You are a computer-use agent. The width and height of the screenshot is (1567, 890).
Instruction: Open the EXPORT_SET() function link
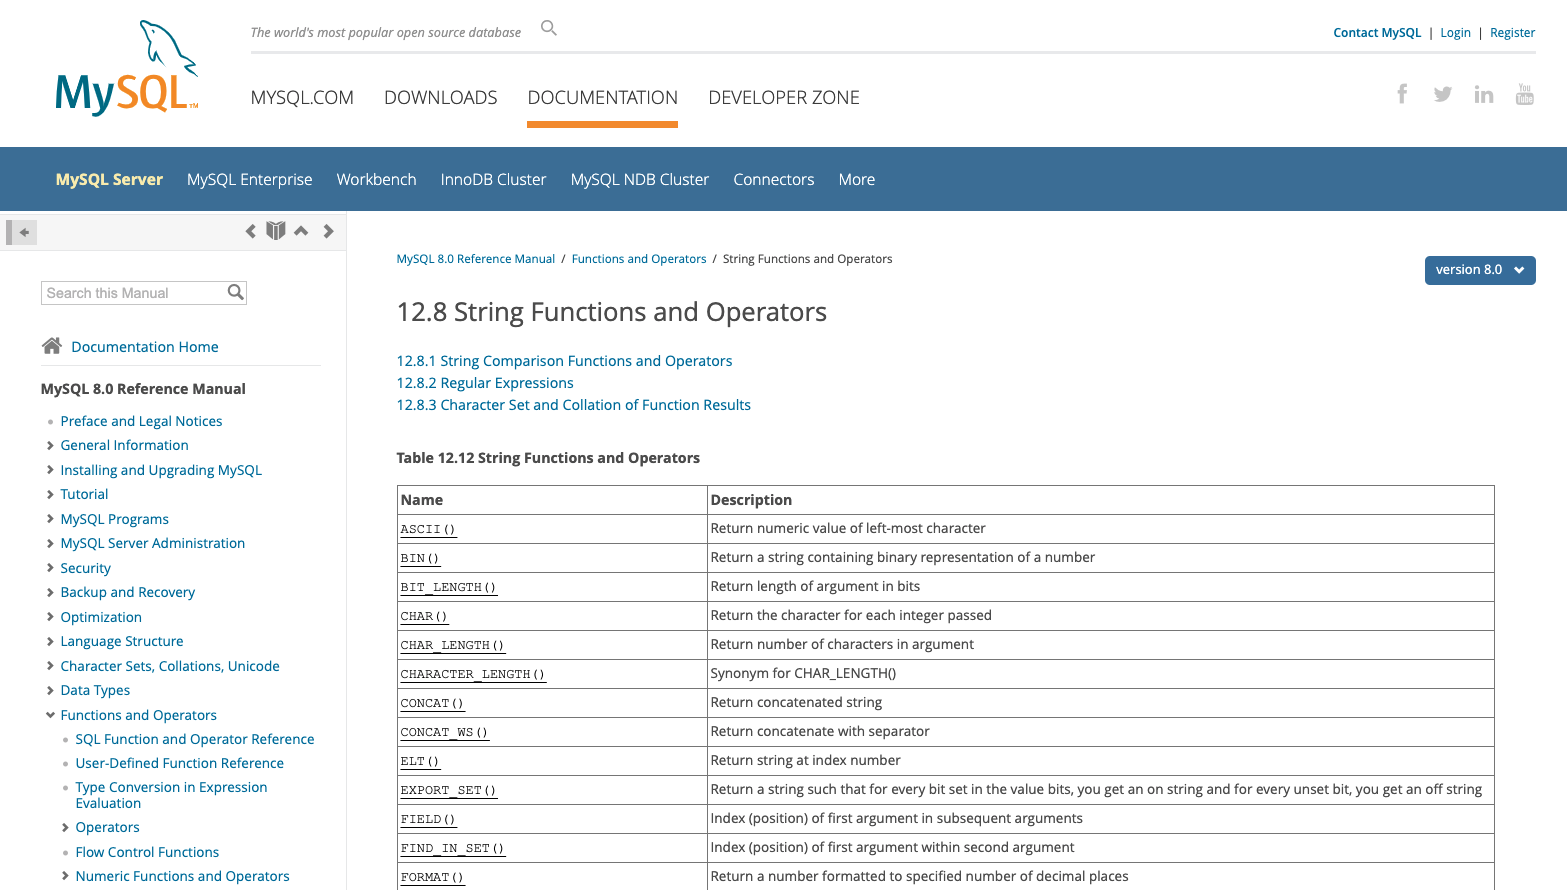448,791
